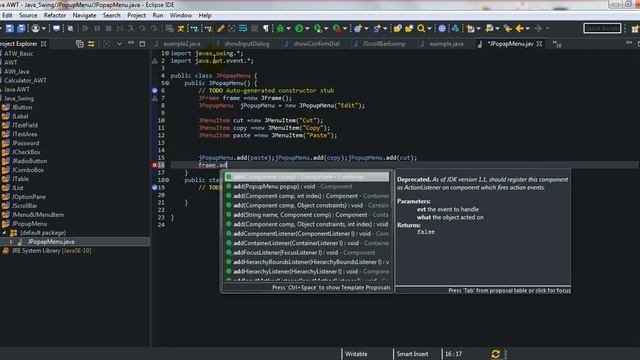Click the Open Console monitor icon
This screenshot has height=360, width=640.
(x=56, y=29)
